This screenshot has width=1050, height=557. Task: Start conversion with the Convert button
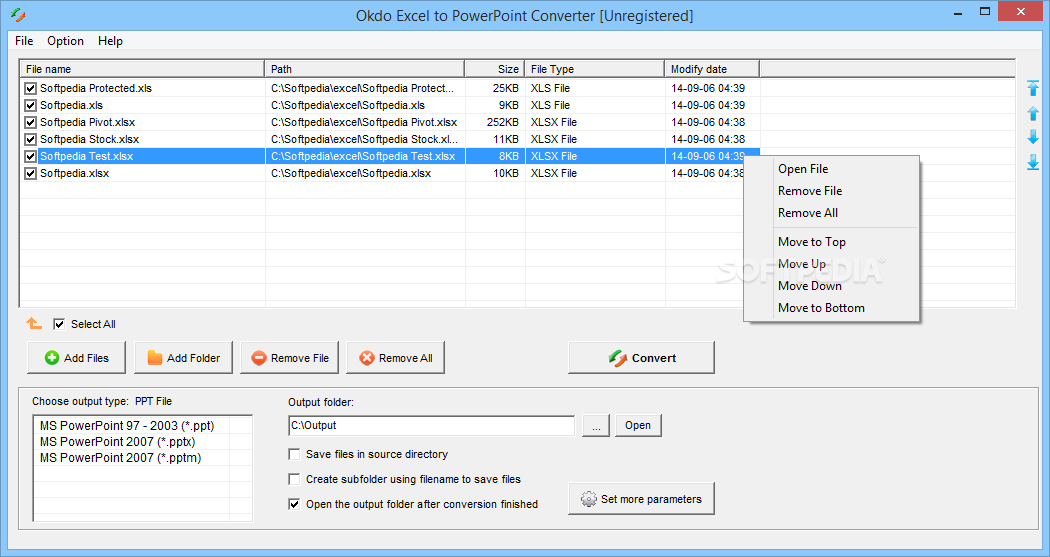pos(642,358)
